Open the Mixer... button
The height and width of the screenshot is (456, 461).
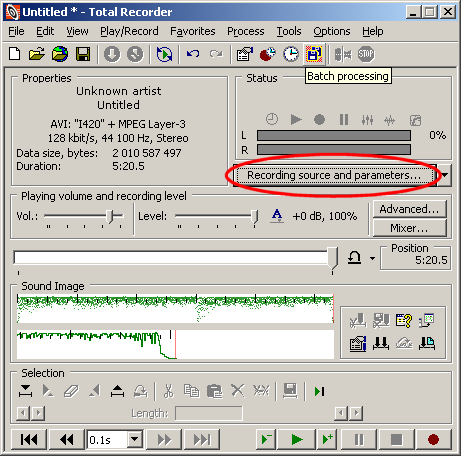pos(409,228)
